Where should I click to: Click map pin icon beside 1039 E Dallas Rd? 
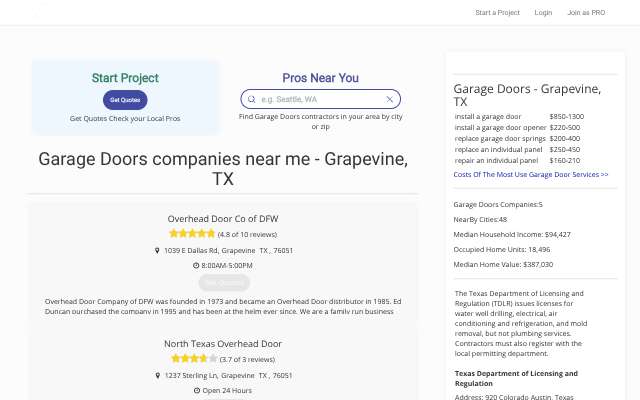(x=157, y=250)
